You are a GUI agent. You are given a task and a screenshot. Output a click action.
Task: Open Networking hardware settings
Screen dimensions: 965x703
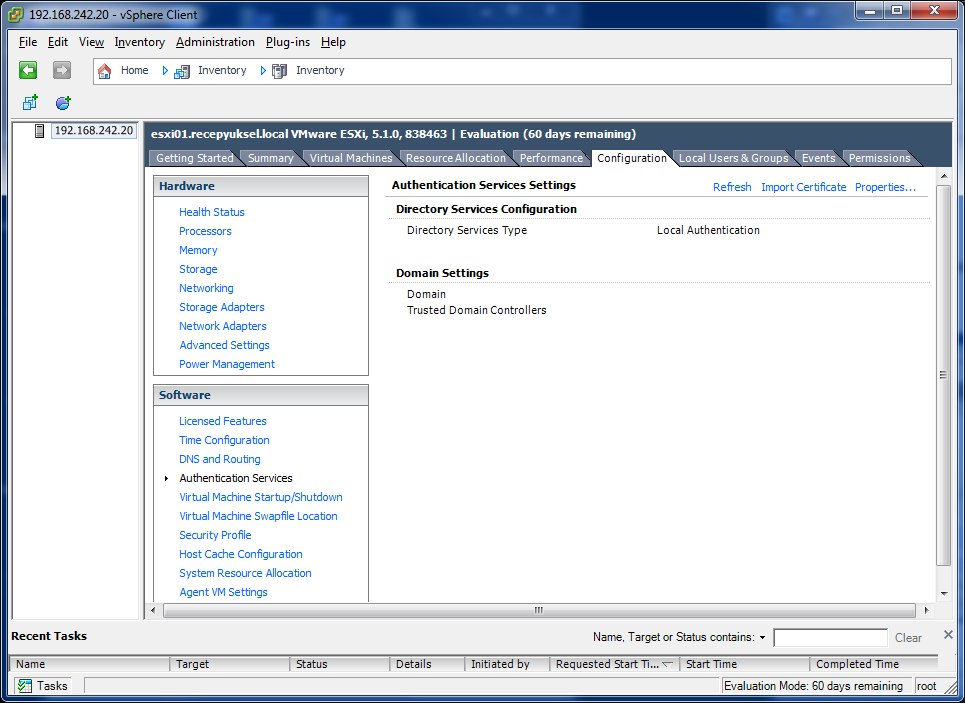[x=206, y=288]
